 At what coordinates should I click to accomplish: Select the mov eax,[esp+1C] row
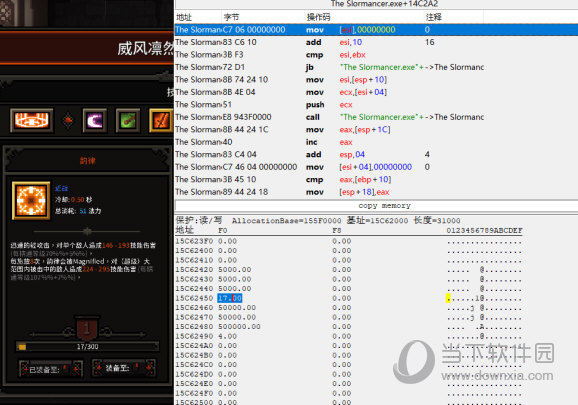coord(376,129)
